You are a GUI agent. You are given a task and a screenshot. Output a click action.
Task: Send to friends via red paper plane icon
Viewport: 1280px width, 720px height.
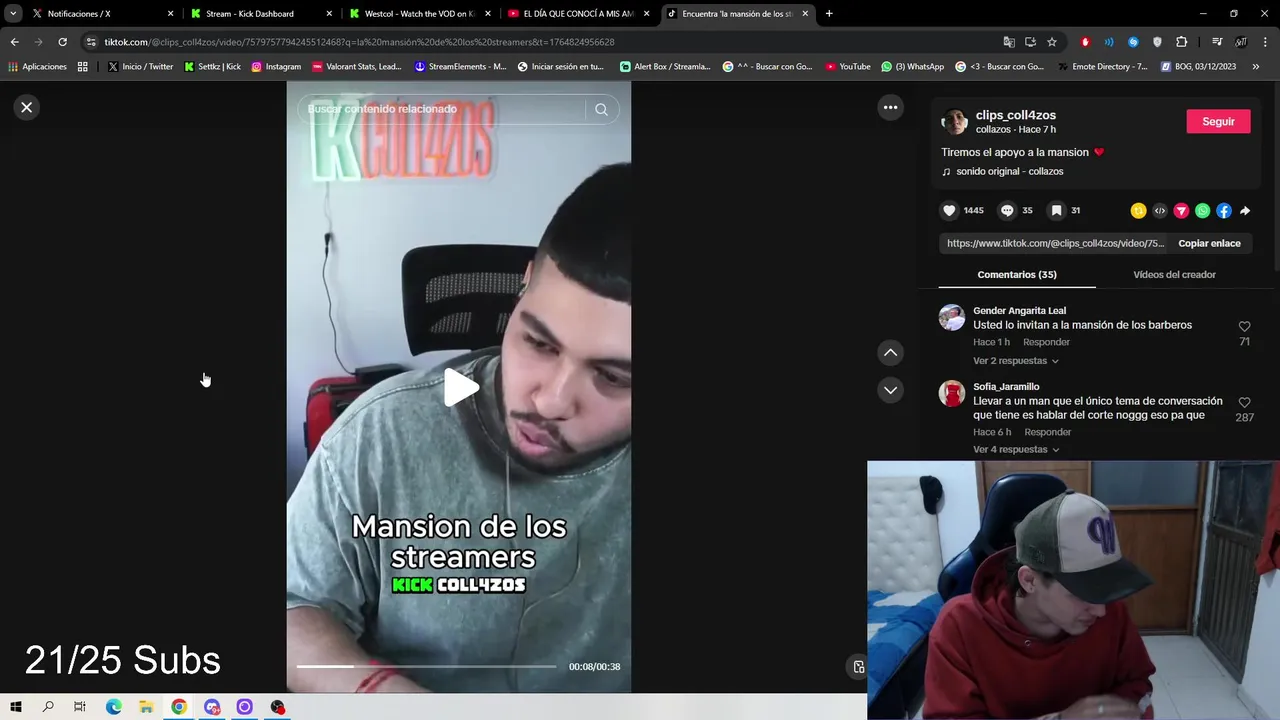(1181, 211)
